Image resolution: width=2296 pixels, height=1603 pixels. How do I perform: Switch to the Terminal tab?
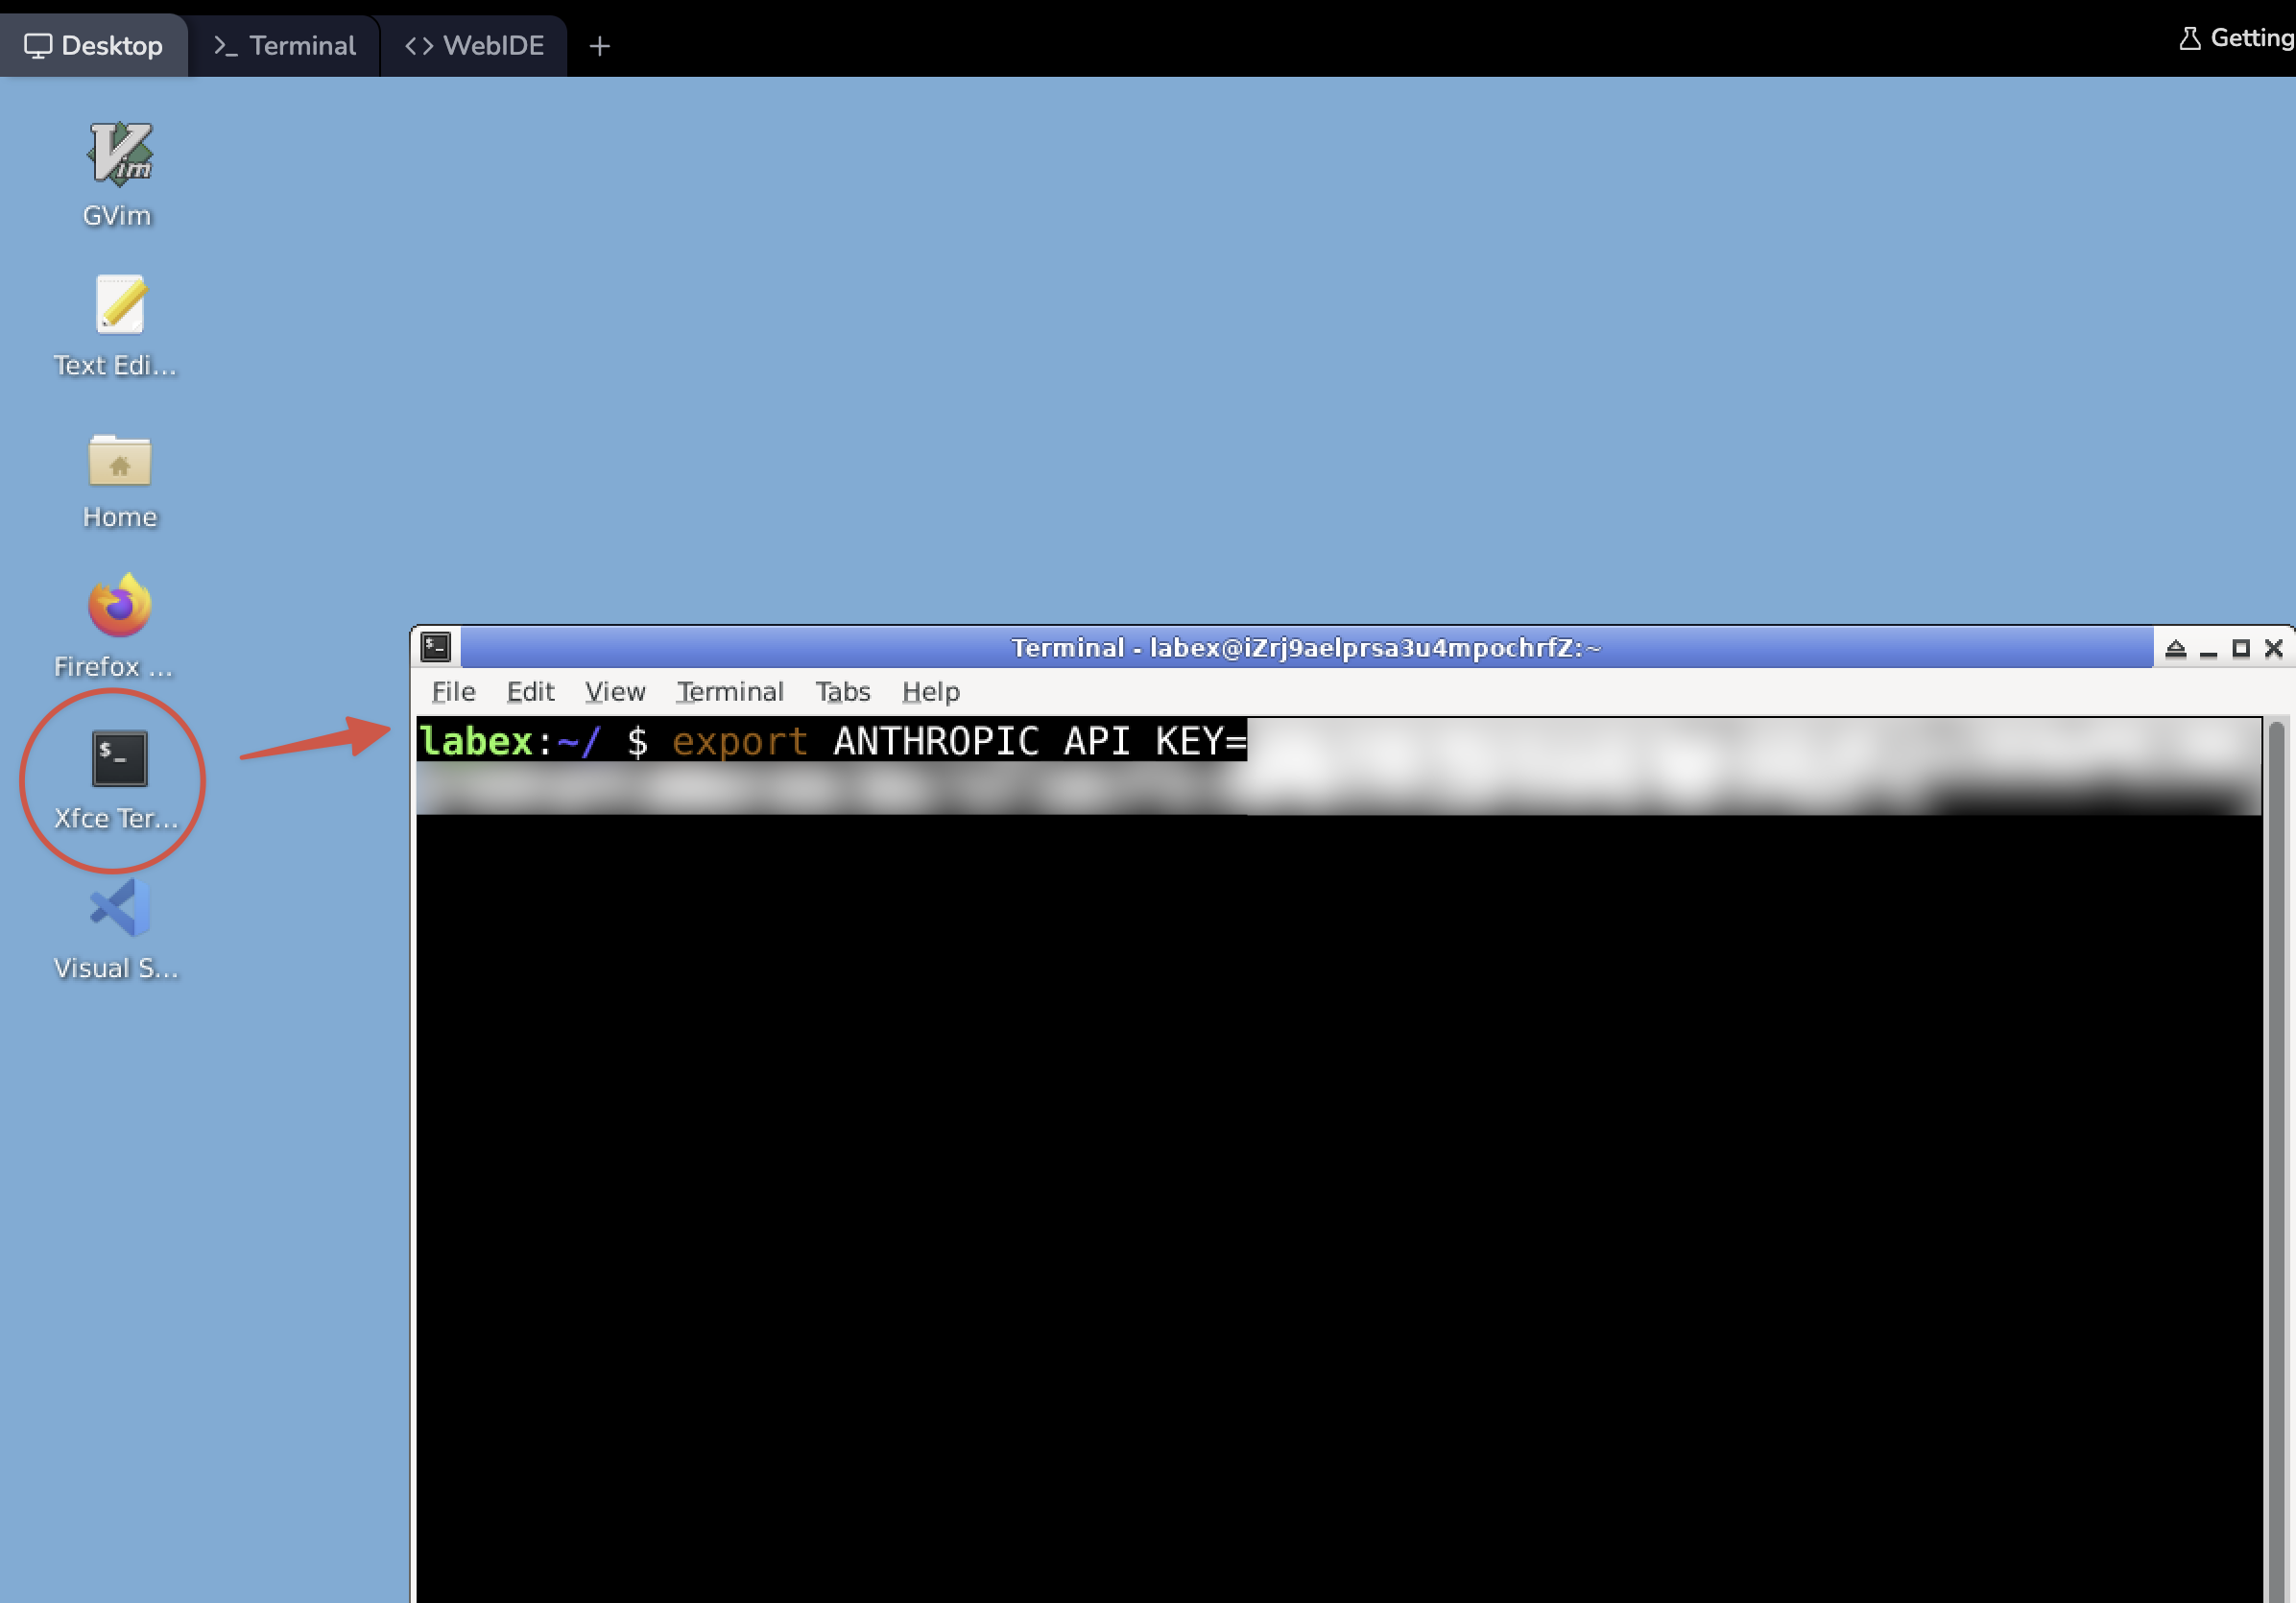(285, 46)
